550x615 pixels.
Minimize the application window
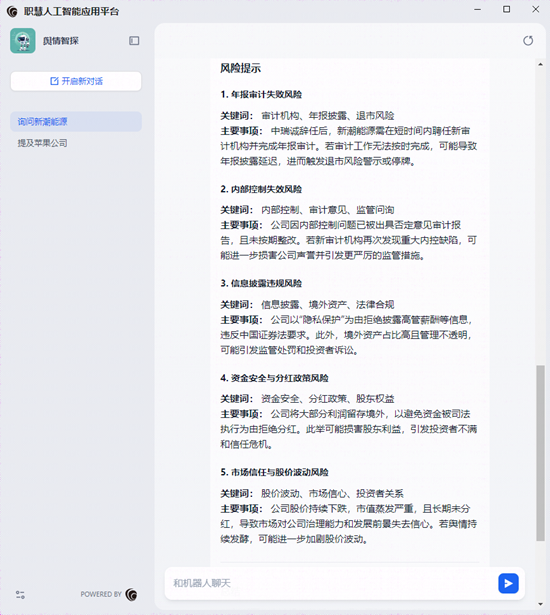pos(477,9)
